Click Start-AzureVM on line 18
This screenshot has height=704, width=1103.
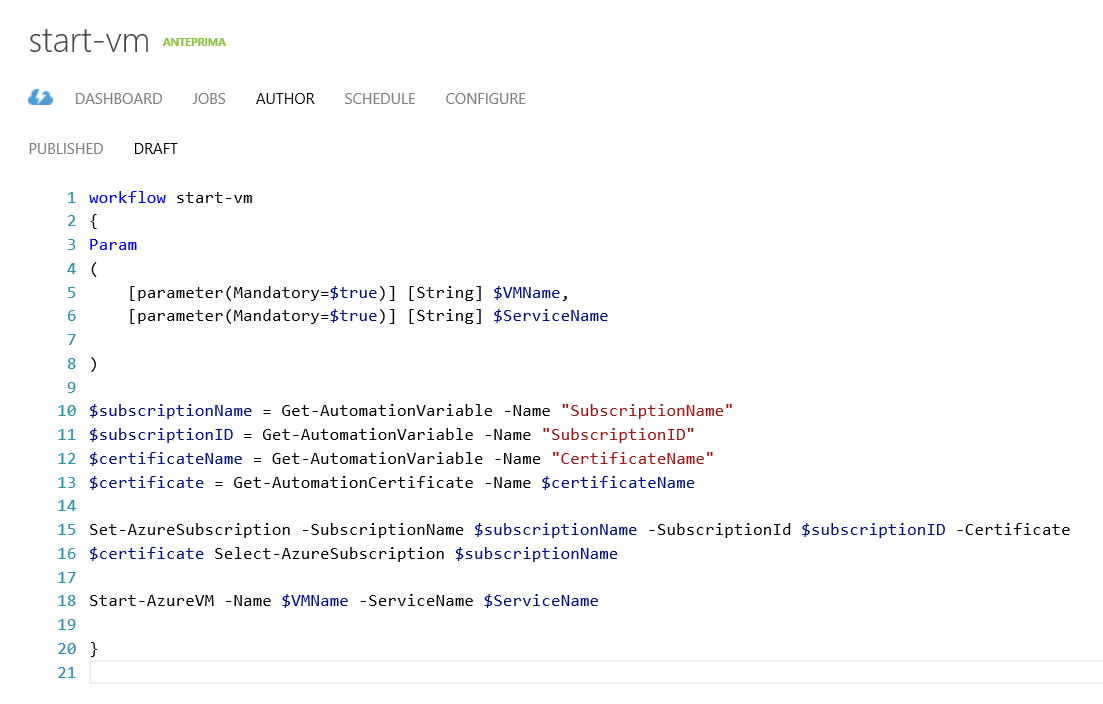point(152,601)
